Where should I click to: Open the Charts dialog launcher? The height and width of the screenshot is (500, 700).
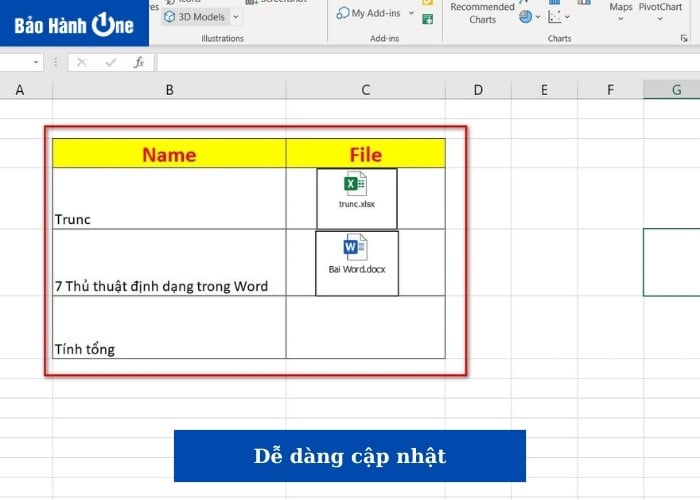(683, 39)
